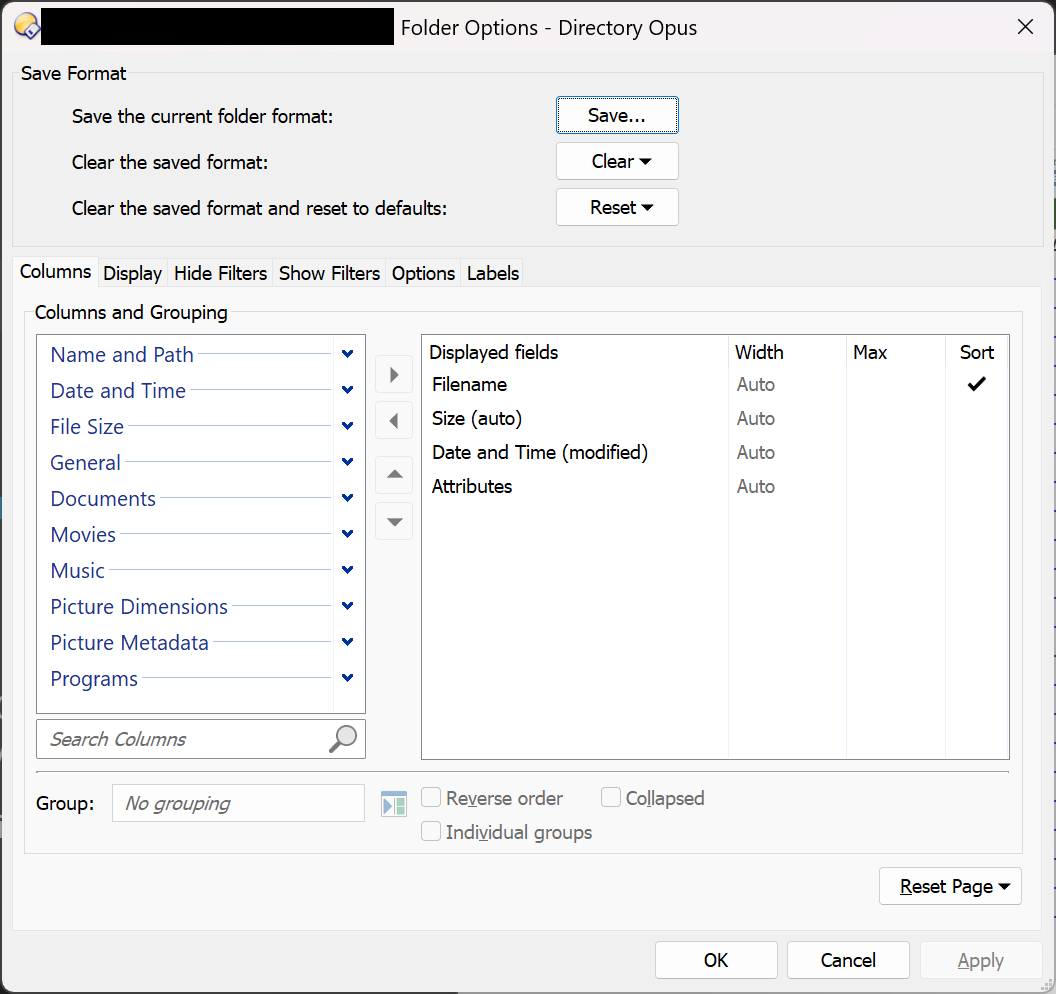Open the Clear saved format dropdown
The image size is (1056, 994).
coord(617,162)
